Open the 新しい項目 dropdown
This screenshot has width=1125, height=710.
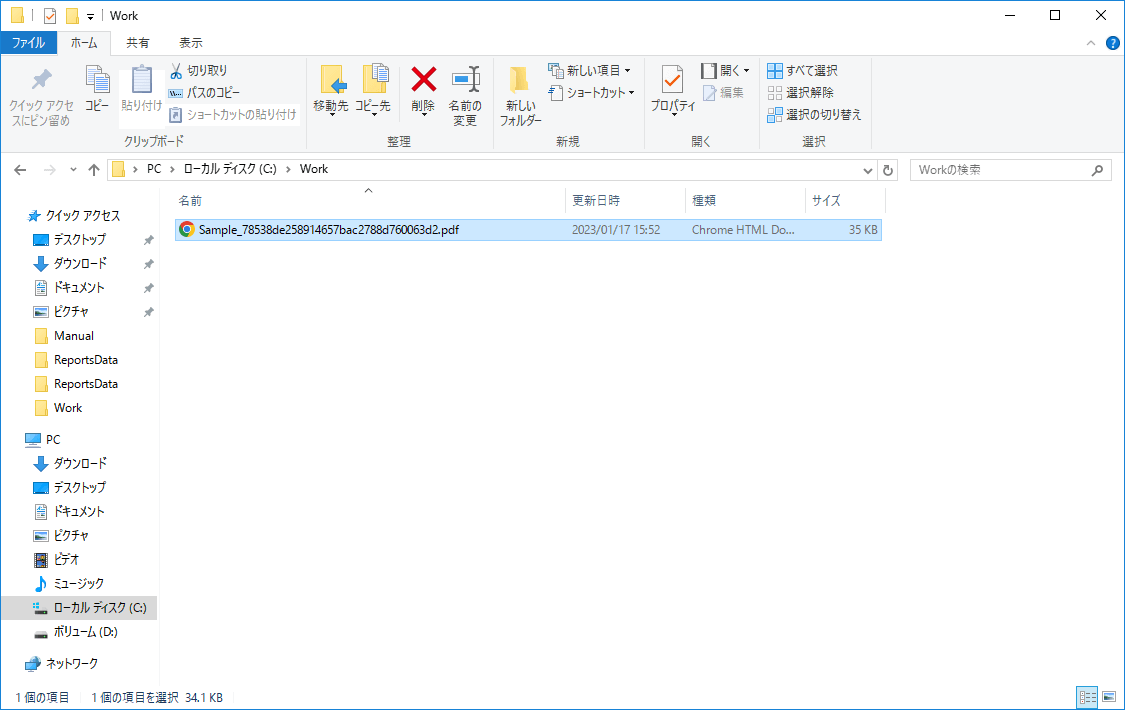(590, 70)
